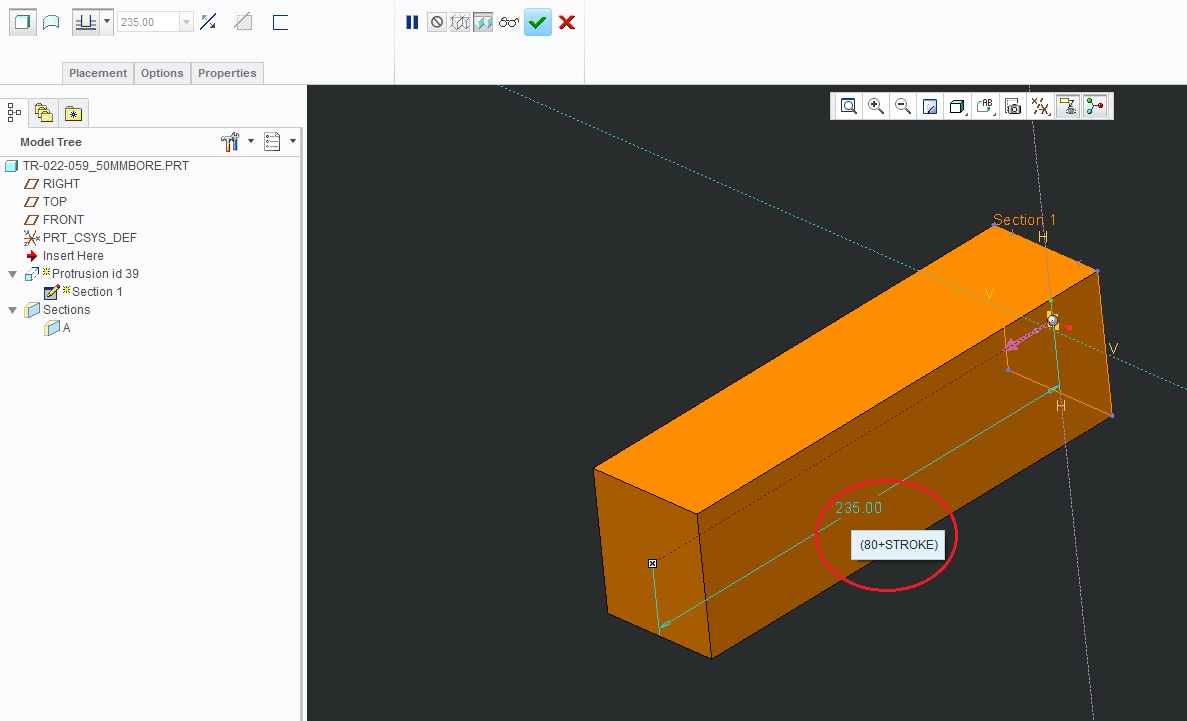The image size is (1187, 721).
Task: Switch to the Options tab
Action: coord(161,72)
